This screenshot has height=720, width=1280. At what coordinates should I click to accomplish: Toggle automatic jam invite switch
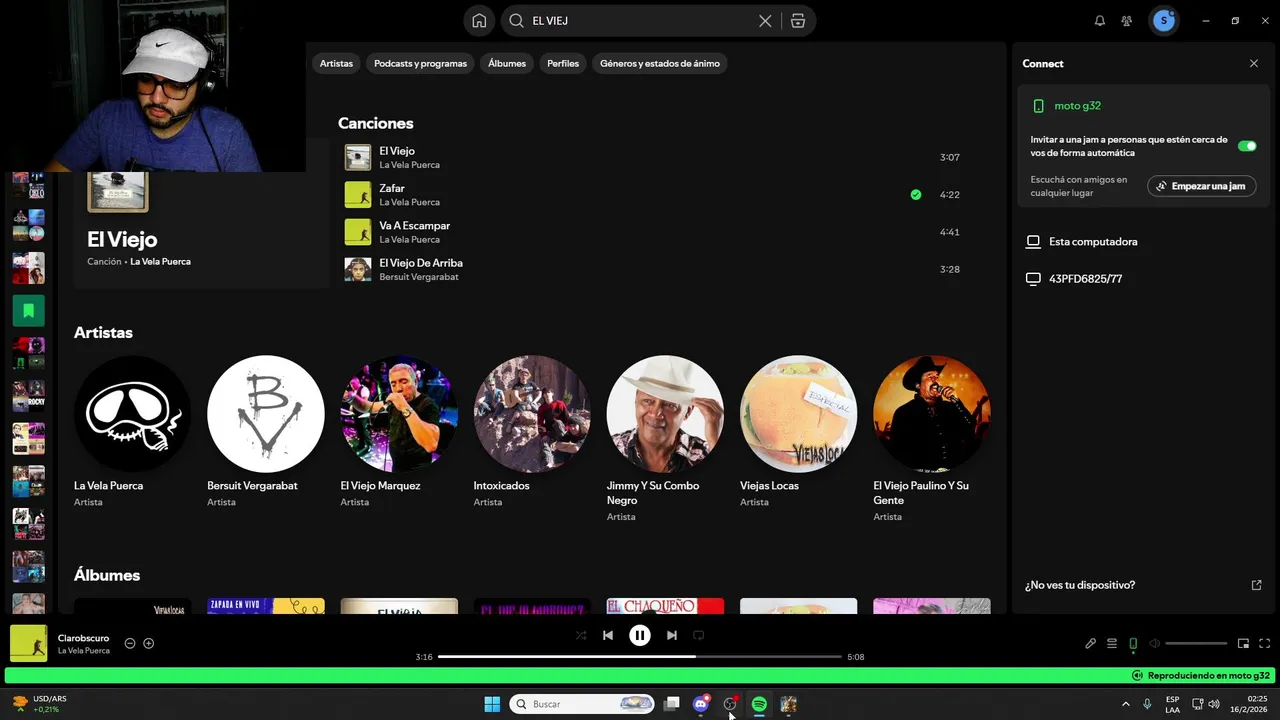click(x=1247, y=146)
